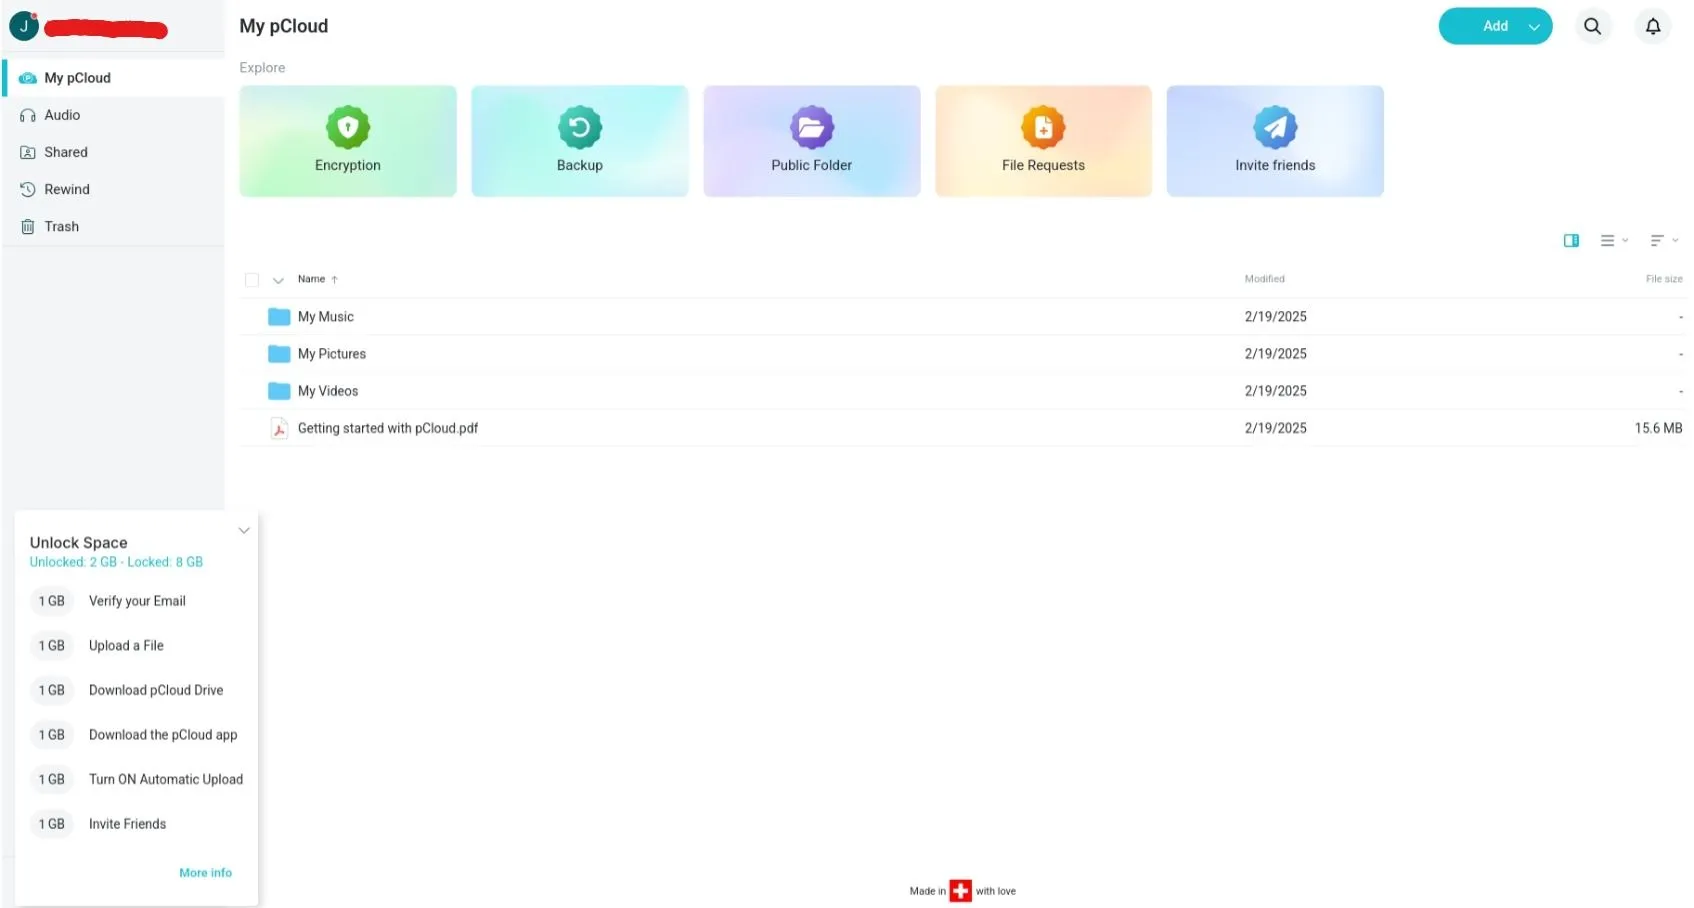1694x908 pixels.
Task: Click Verify your Email
Action: click(137, 601)
